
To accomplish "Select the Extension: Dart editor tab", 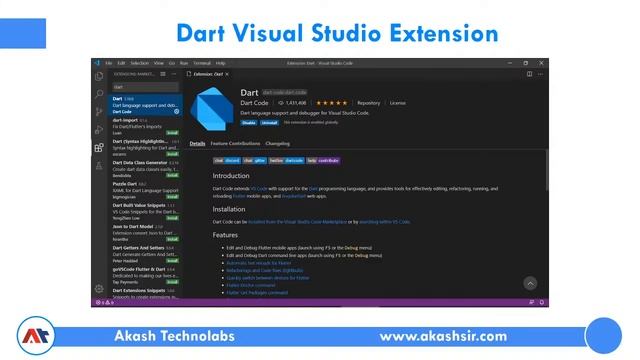I will (208, 74).
